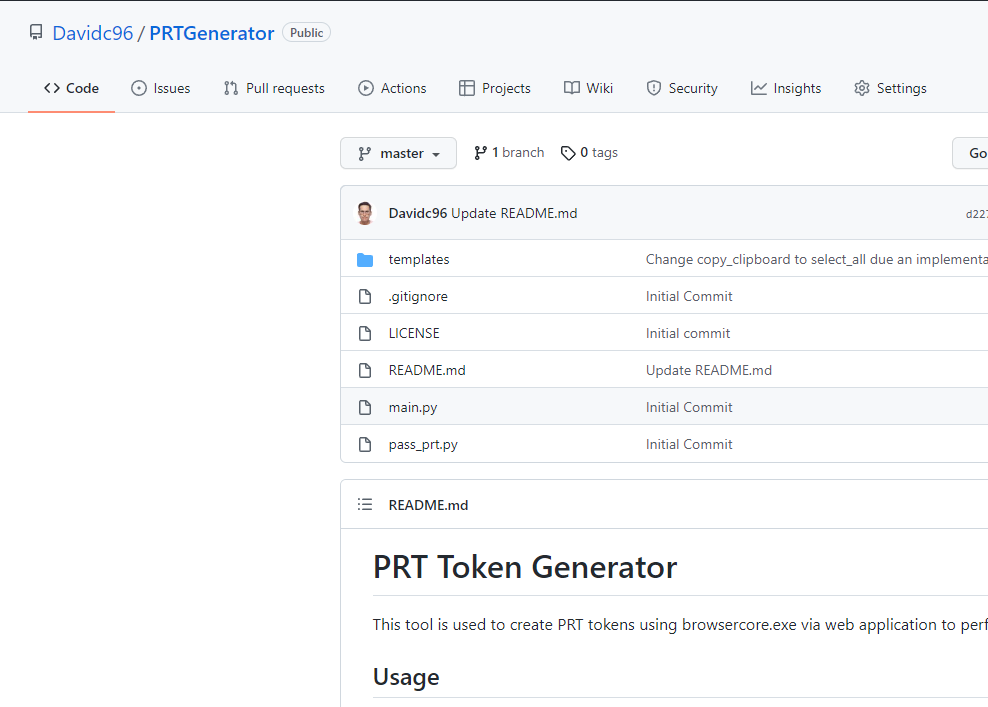Open README.md in the file list
Screen dimensions: 988x707
click(427, 371)
